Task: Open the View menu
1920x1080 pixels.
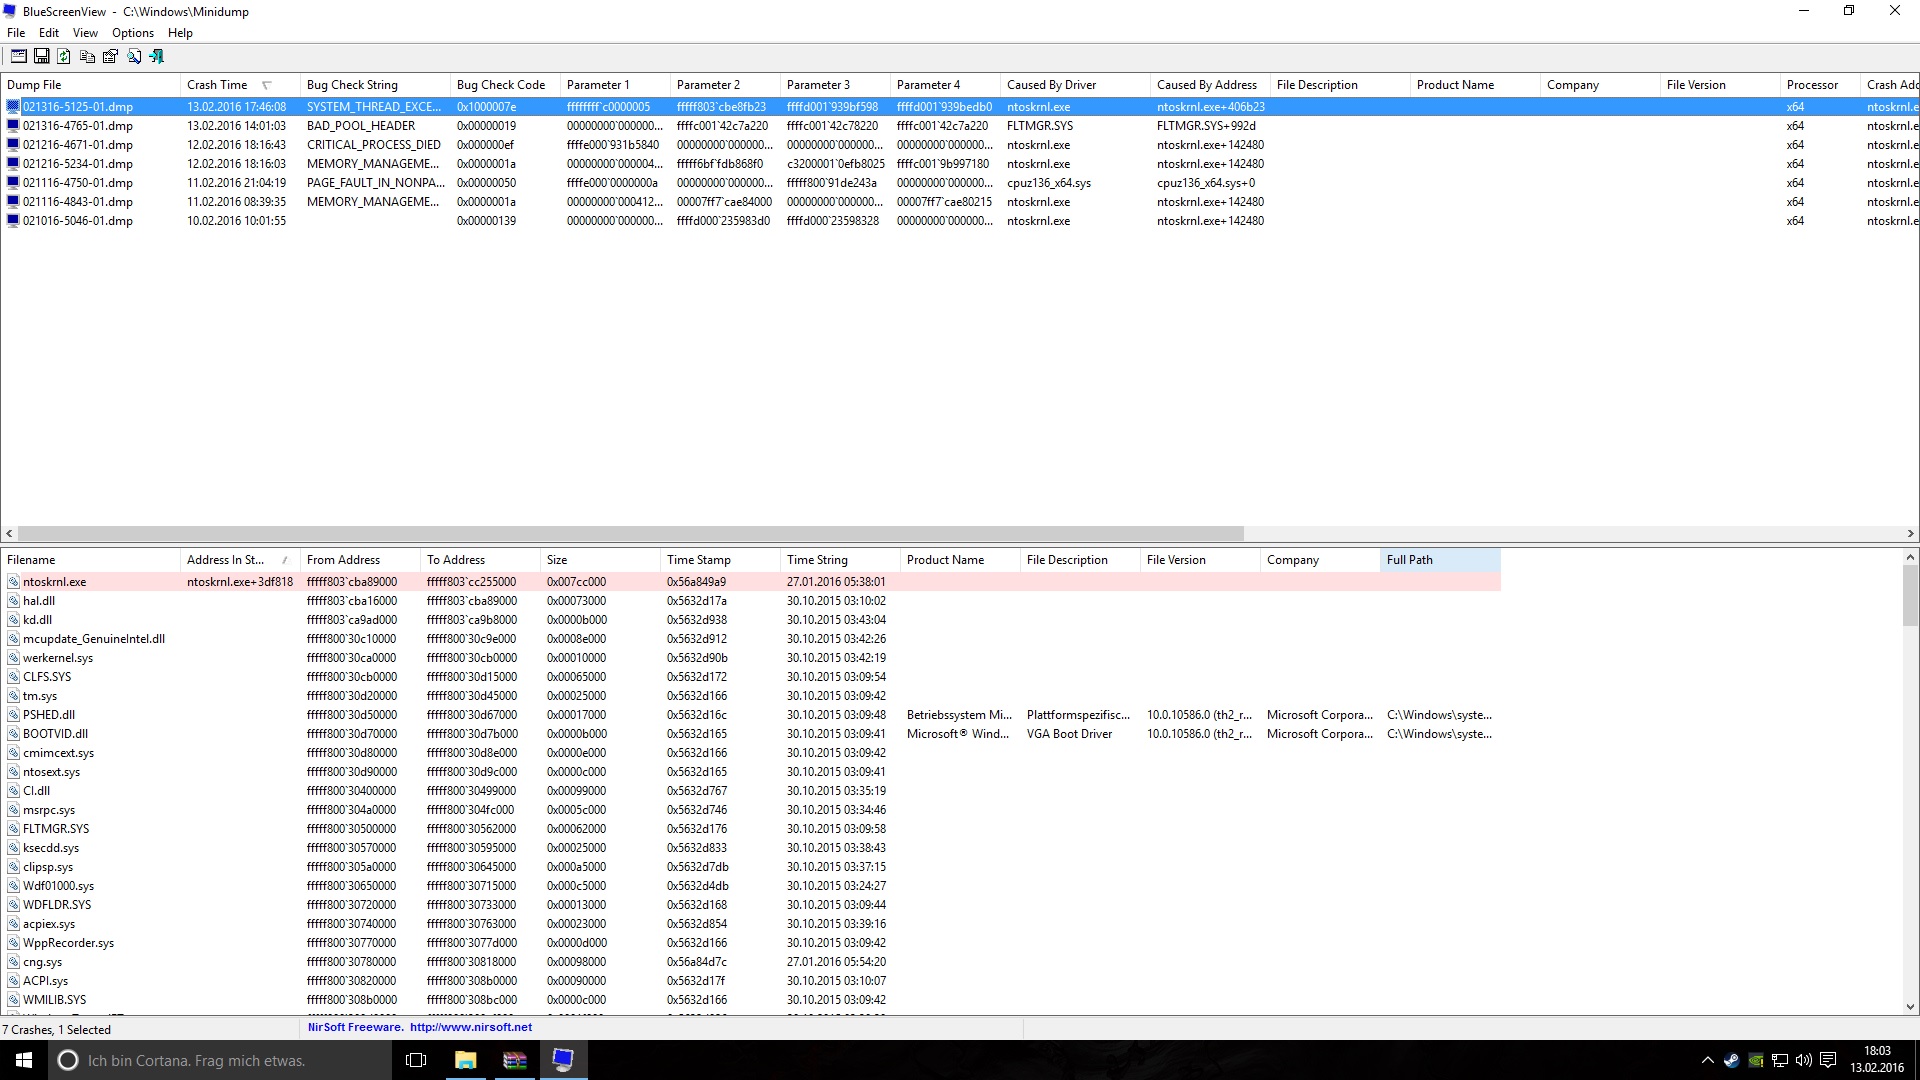Action: tap(85, 33)
